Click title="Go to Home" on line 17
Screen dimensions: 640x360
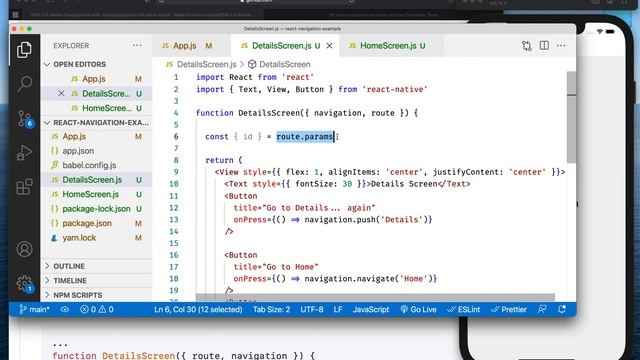click(x=276, y=267)
